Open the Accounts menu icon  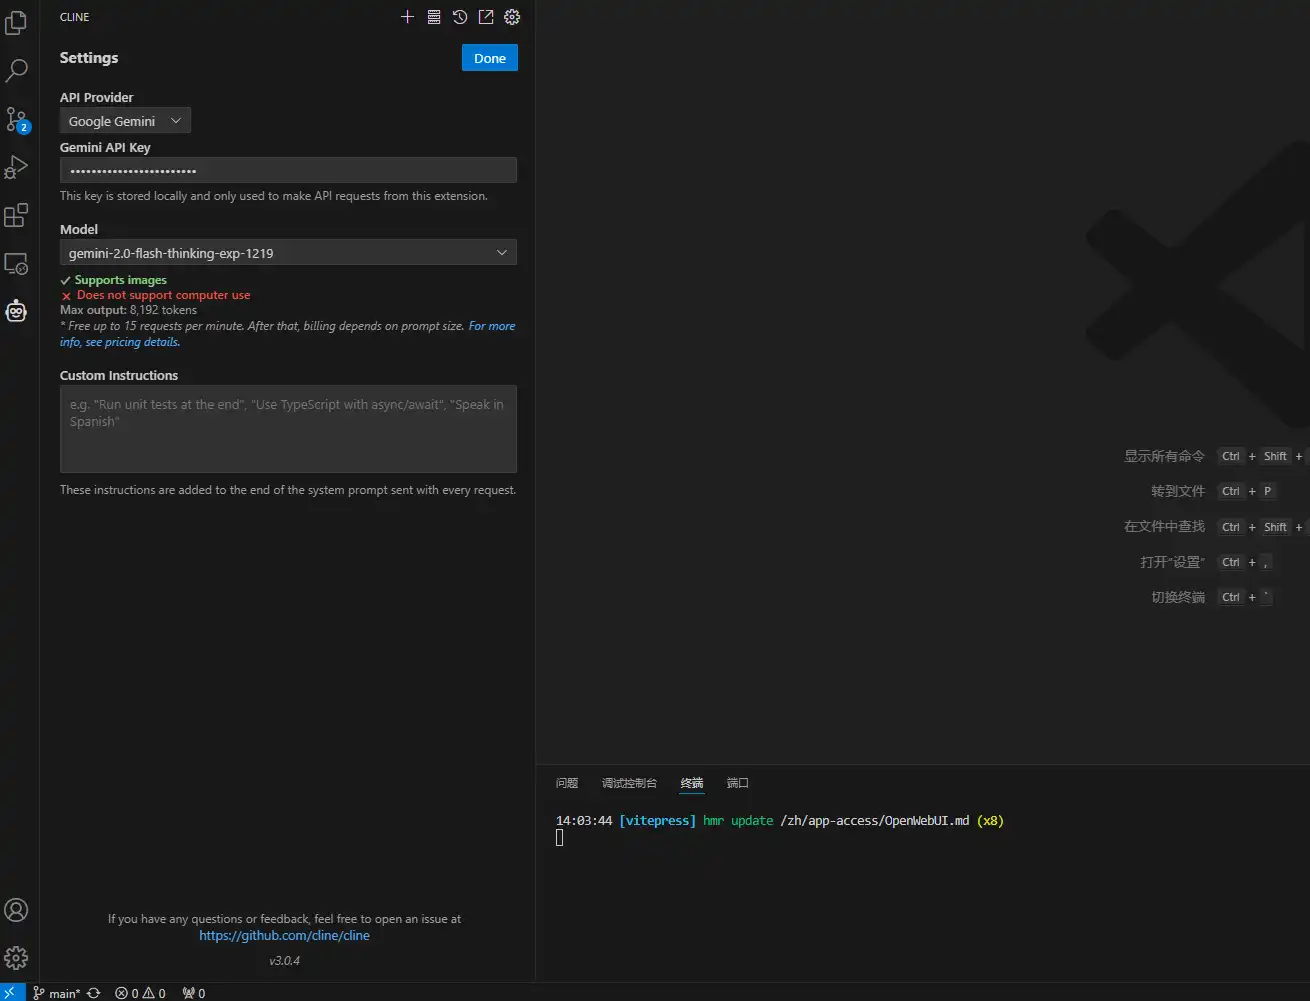(x=16, y=910)
